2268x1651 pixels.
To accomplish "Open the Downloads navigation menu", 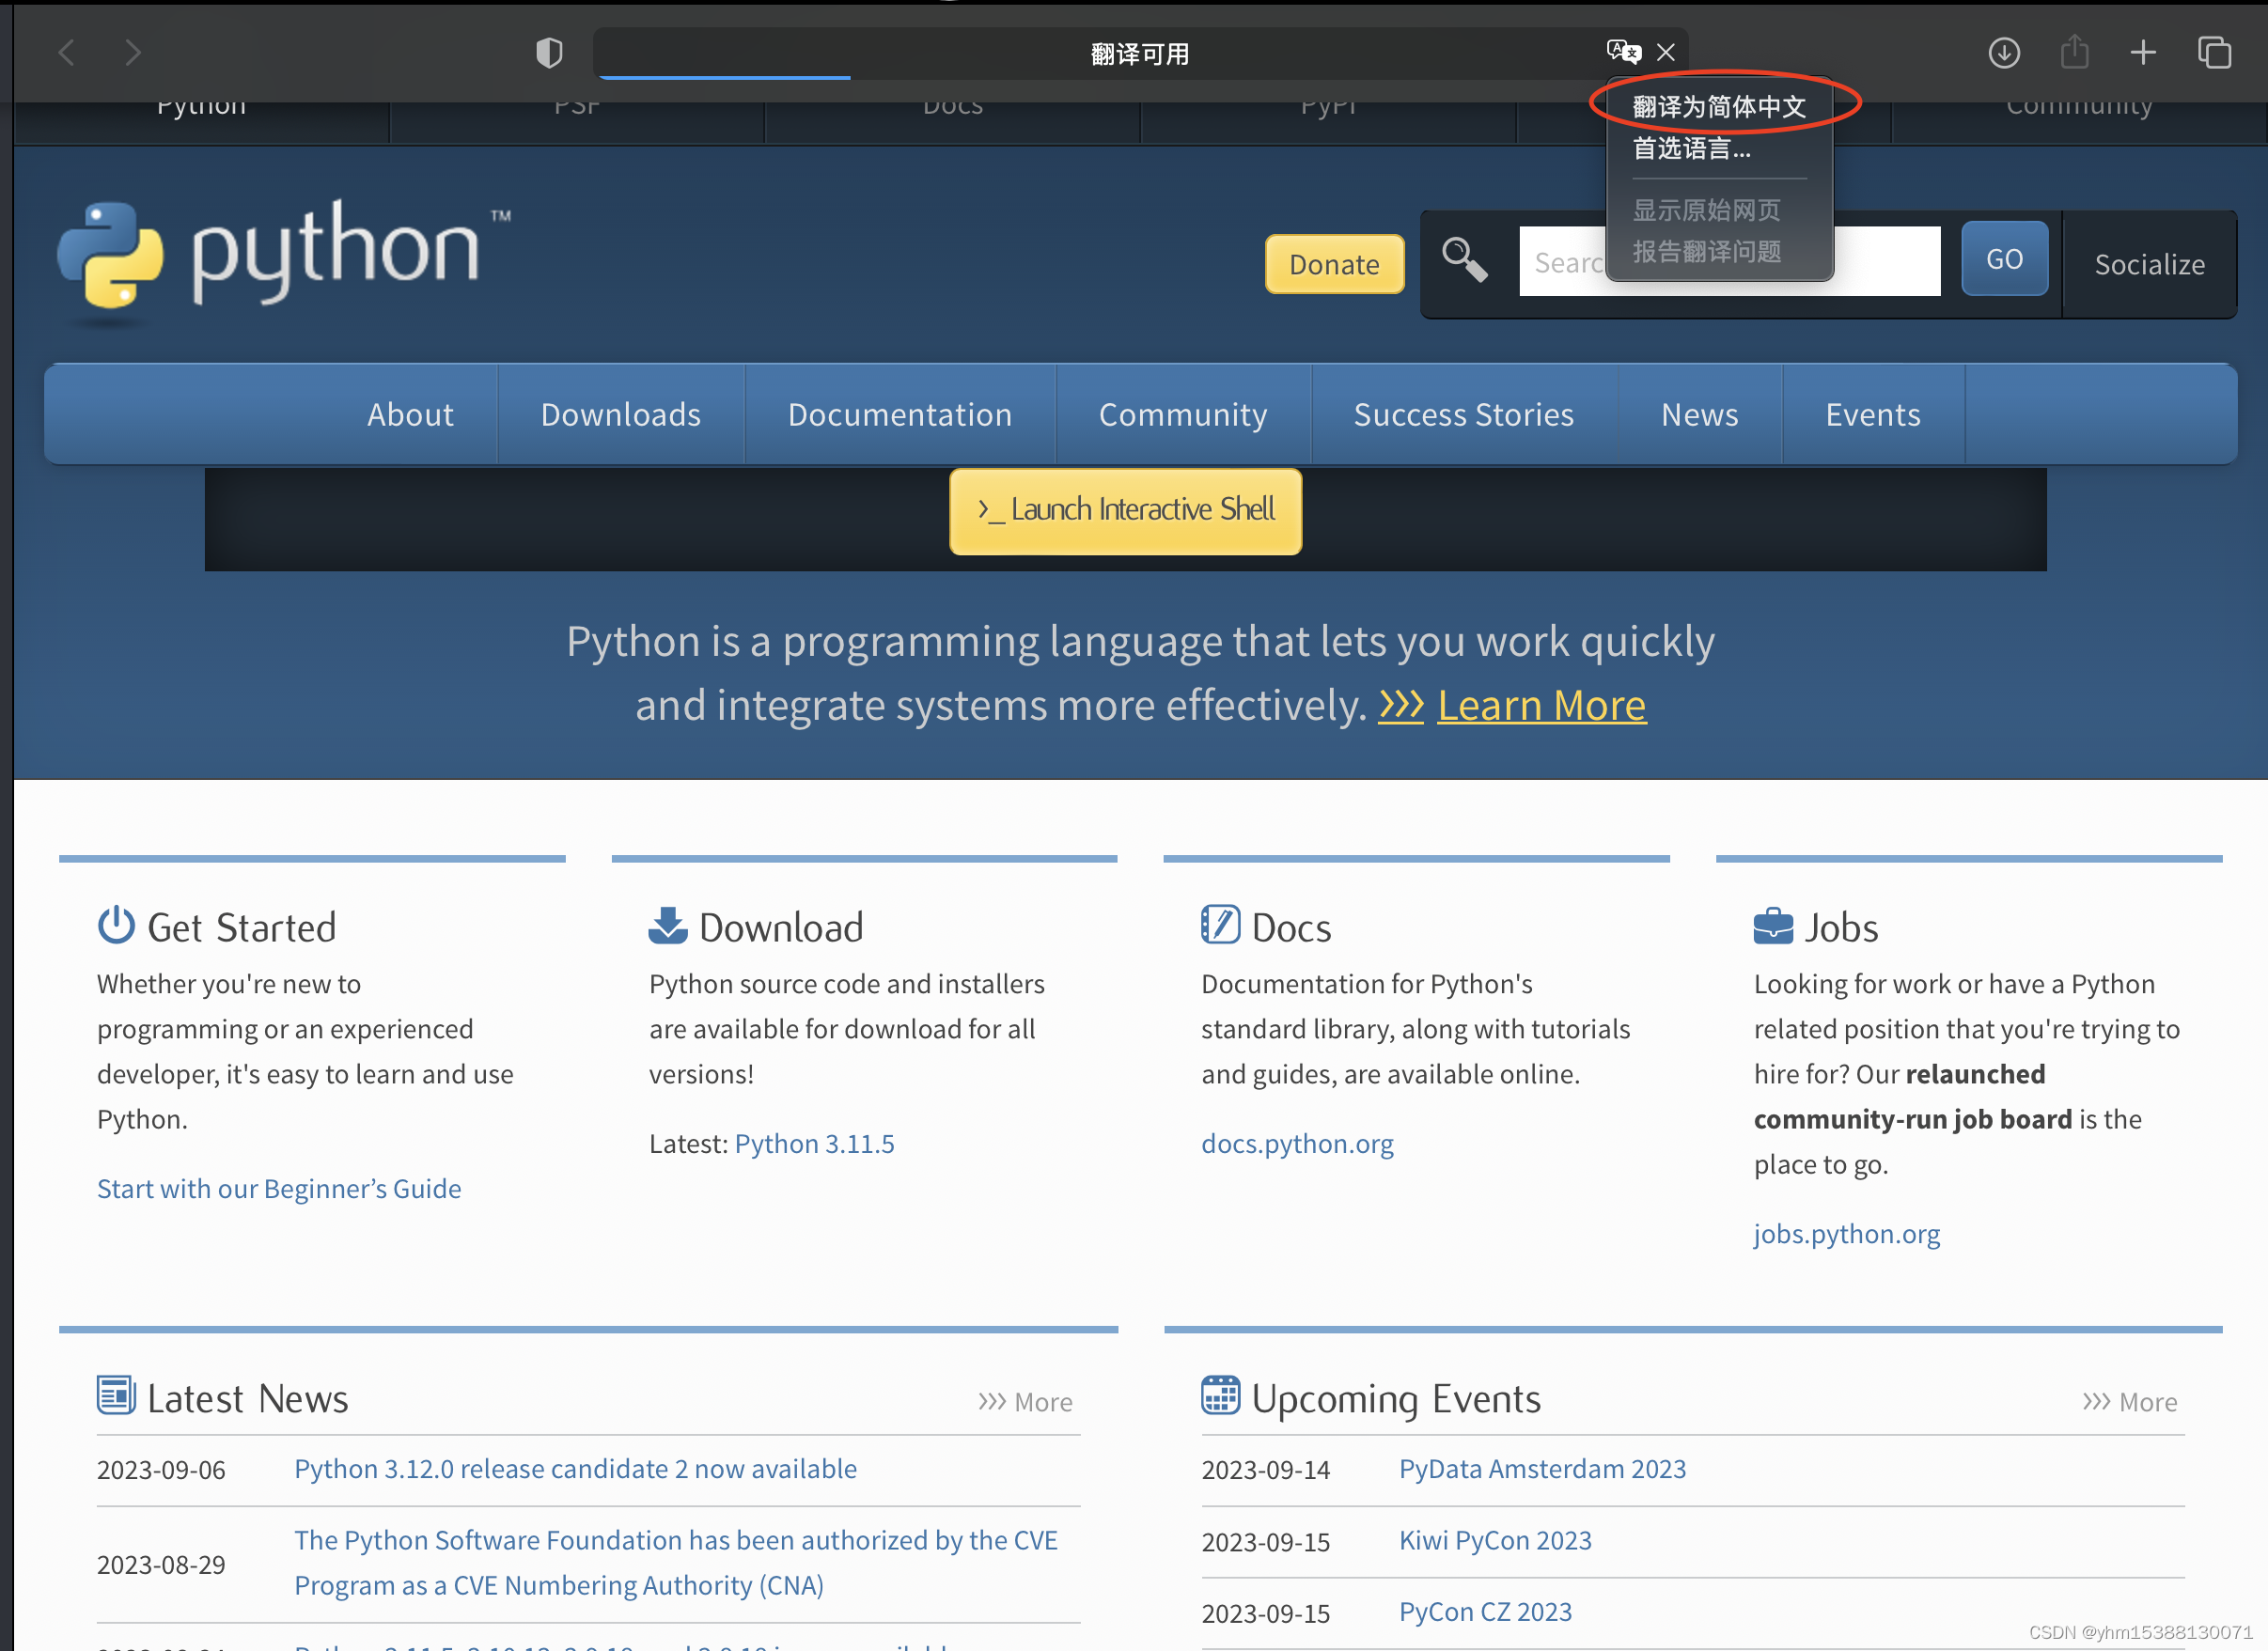I will point(621,414).
